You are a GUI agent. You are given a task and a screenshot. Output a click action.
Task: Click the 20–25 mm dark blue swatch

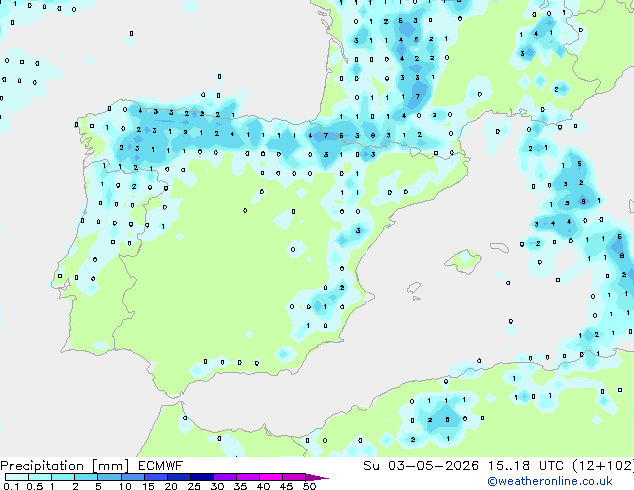pos(178,477)
